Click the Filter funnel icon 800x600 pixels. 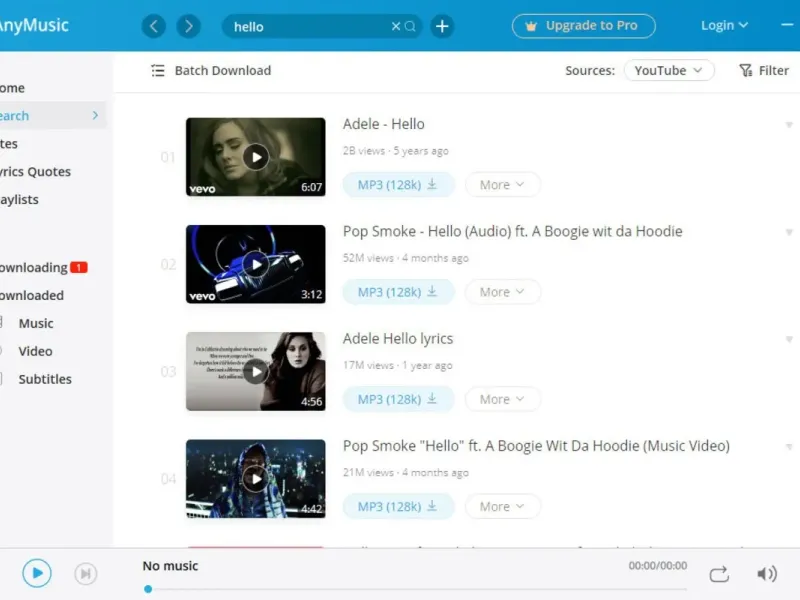(x=746, y=70)
